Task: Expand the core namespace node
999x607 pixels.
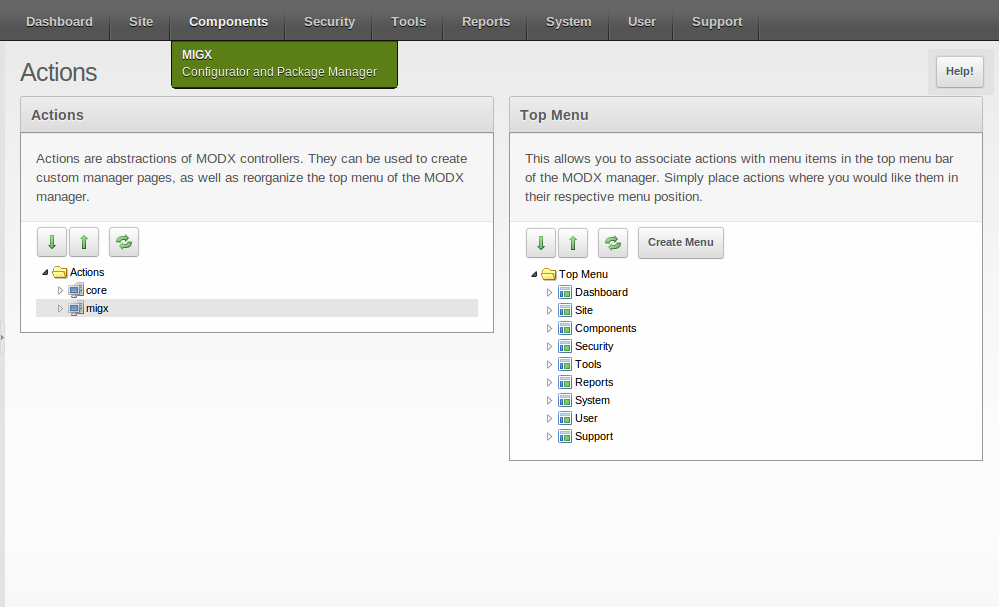Action: click(x=61, y=290)
